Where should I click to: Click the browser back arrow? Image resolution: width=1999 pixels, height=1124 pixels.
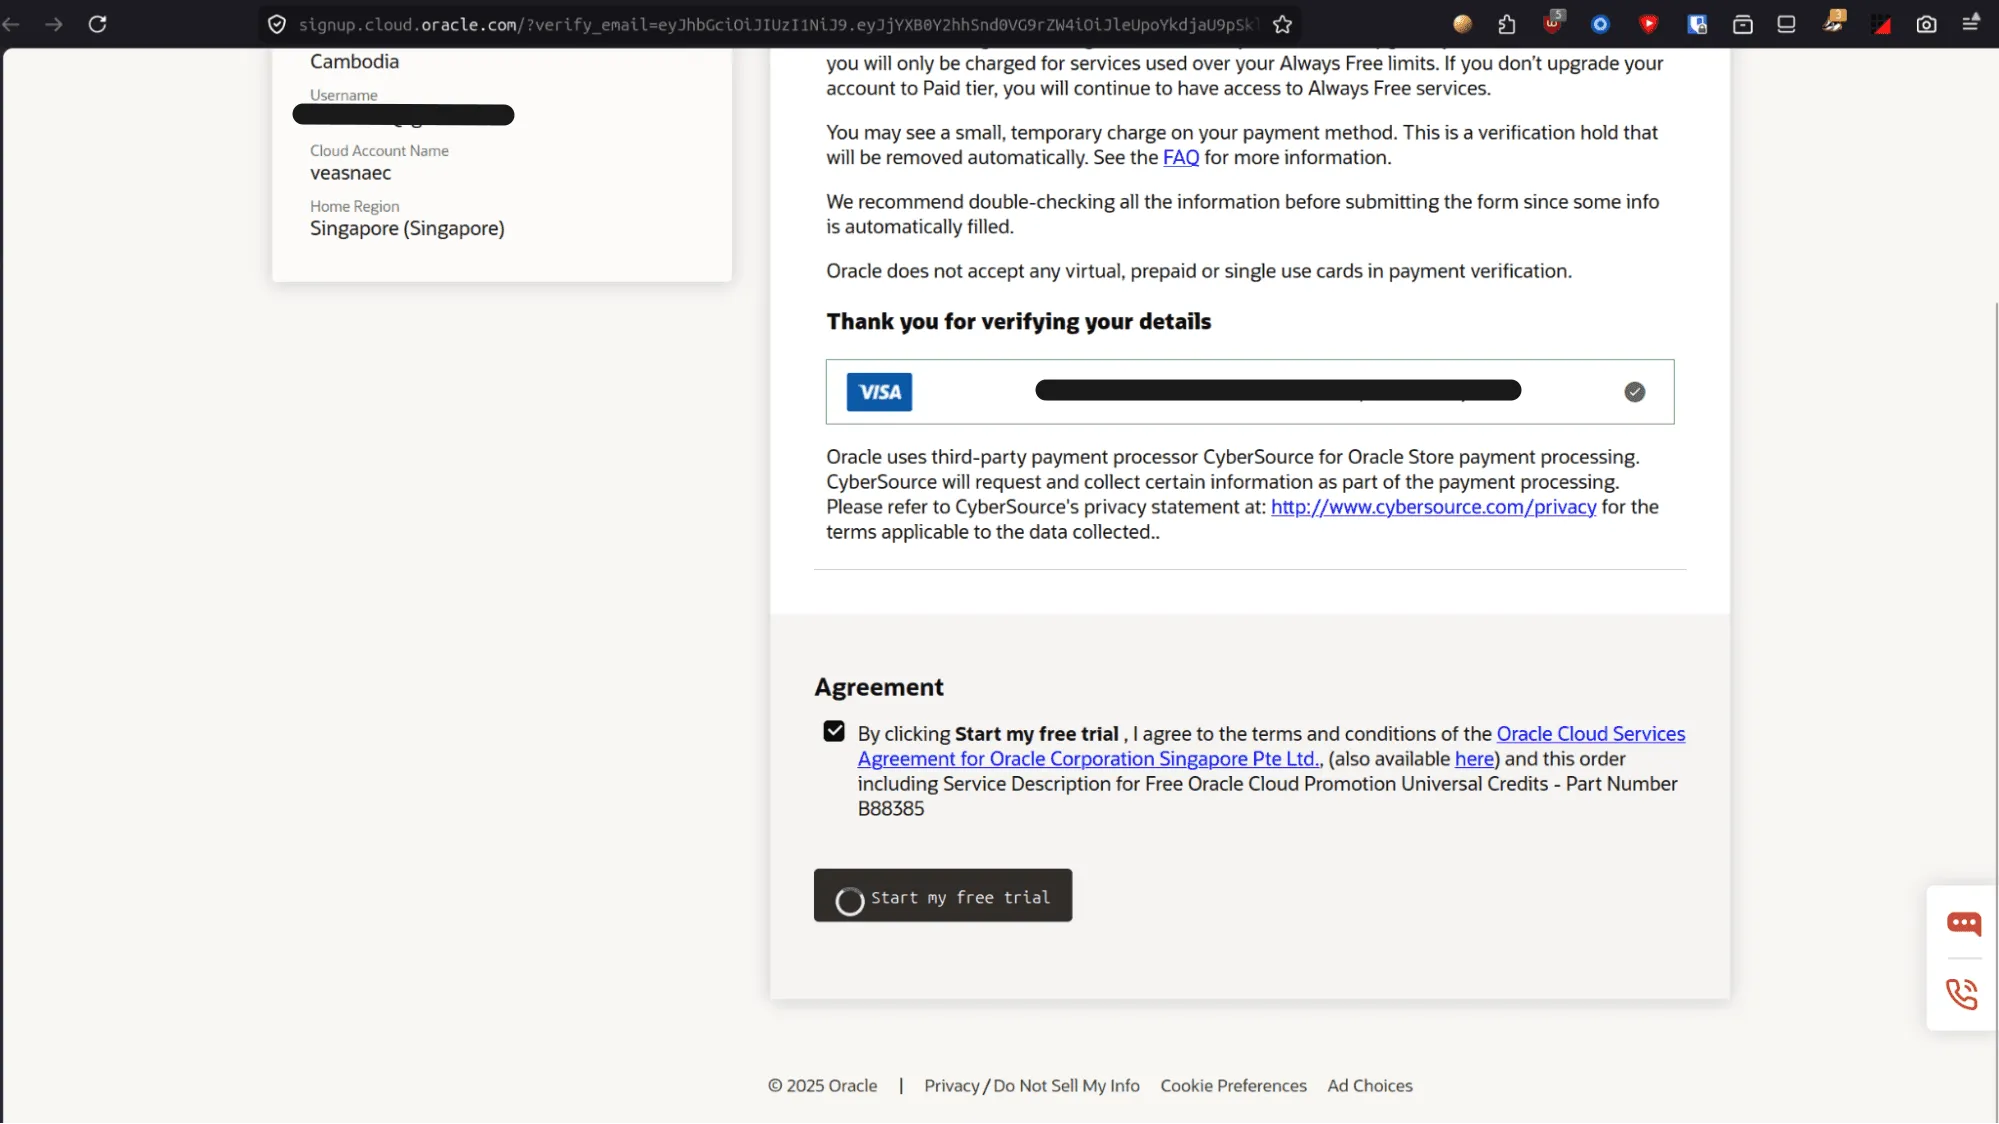point(12,24)
